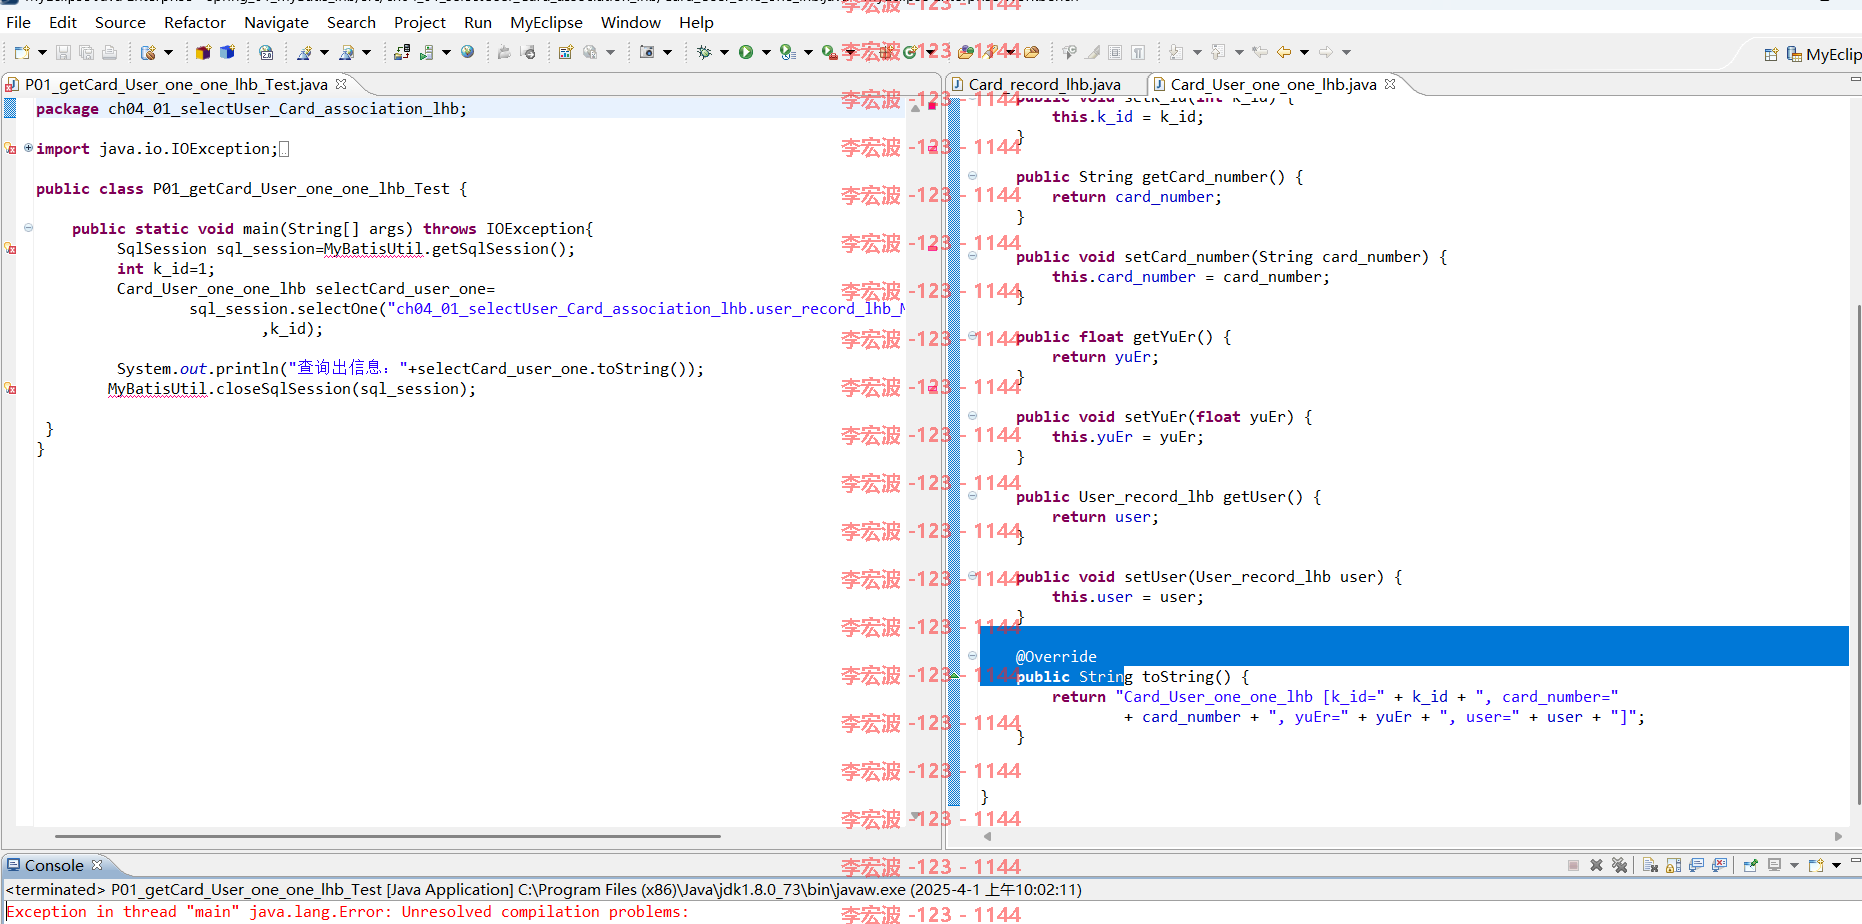Image resolution: width=1862 pixels, height=924 pixels.
Task: Open the Navigate menu
Action: point(276,22)
